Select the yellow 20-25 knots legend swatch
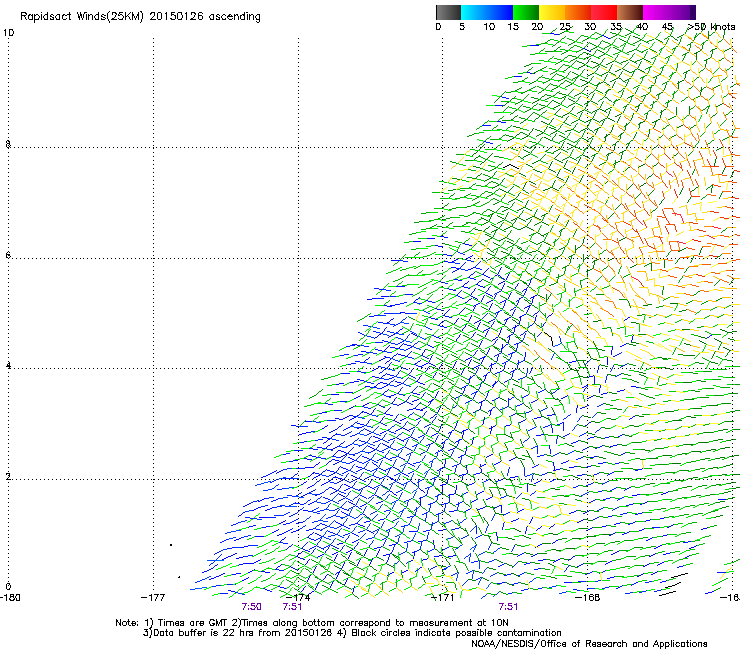The height and width of the screenshot is (650, 740). 552,12
